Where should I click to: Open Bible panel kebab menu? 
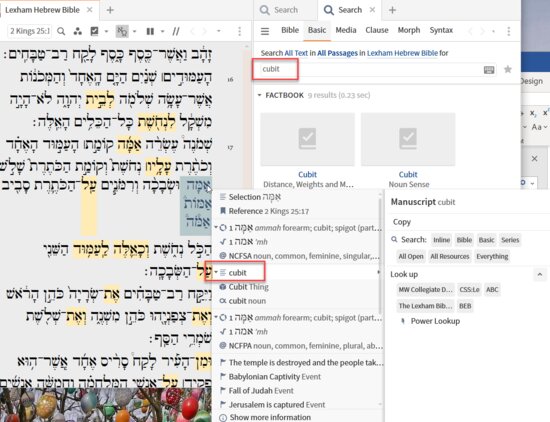click(x=240, y=31)
